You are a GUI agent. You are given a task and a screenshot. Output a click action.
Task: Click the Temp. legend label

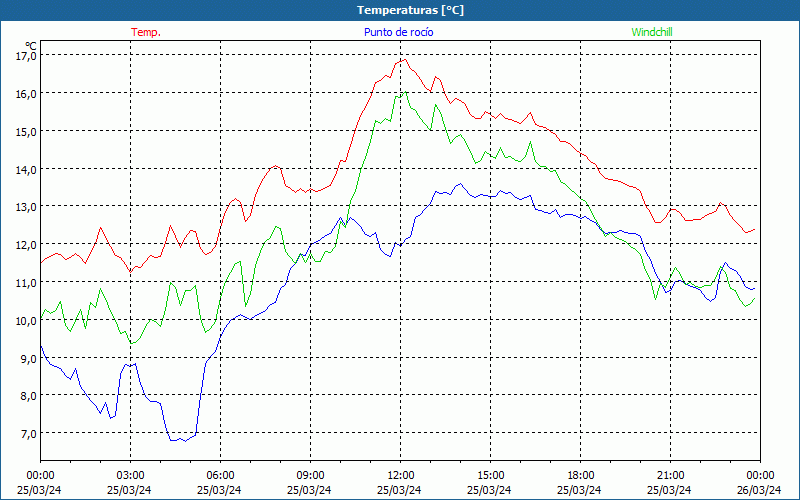tap(146, 32)
